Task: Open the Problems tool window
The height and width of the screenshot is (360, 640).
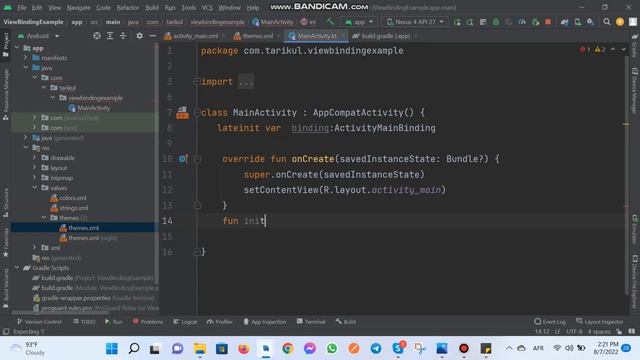Action: [x=148, y=322]
